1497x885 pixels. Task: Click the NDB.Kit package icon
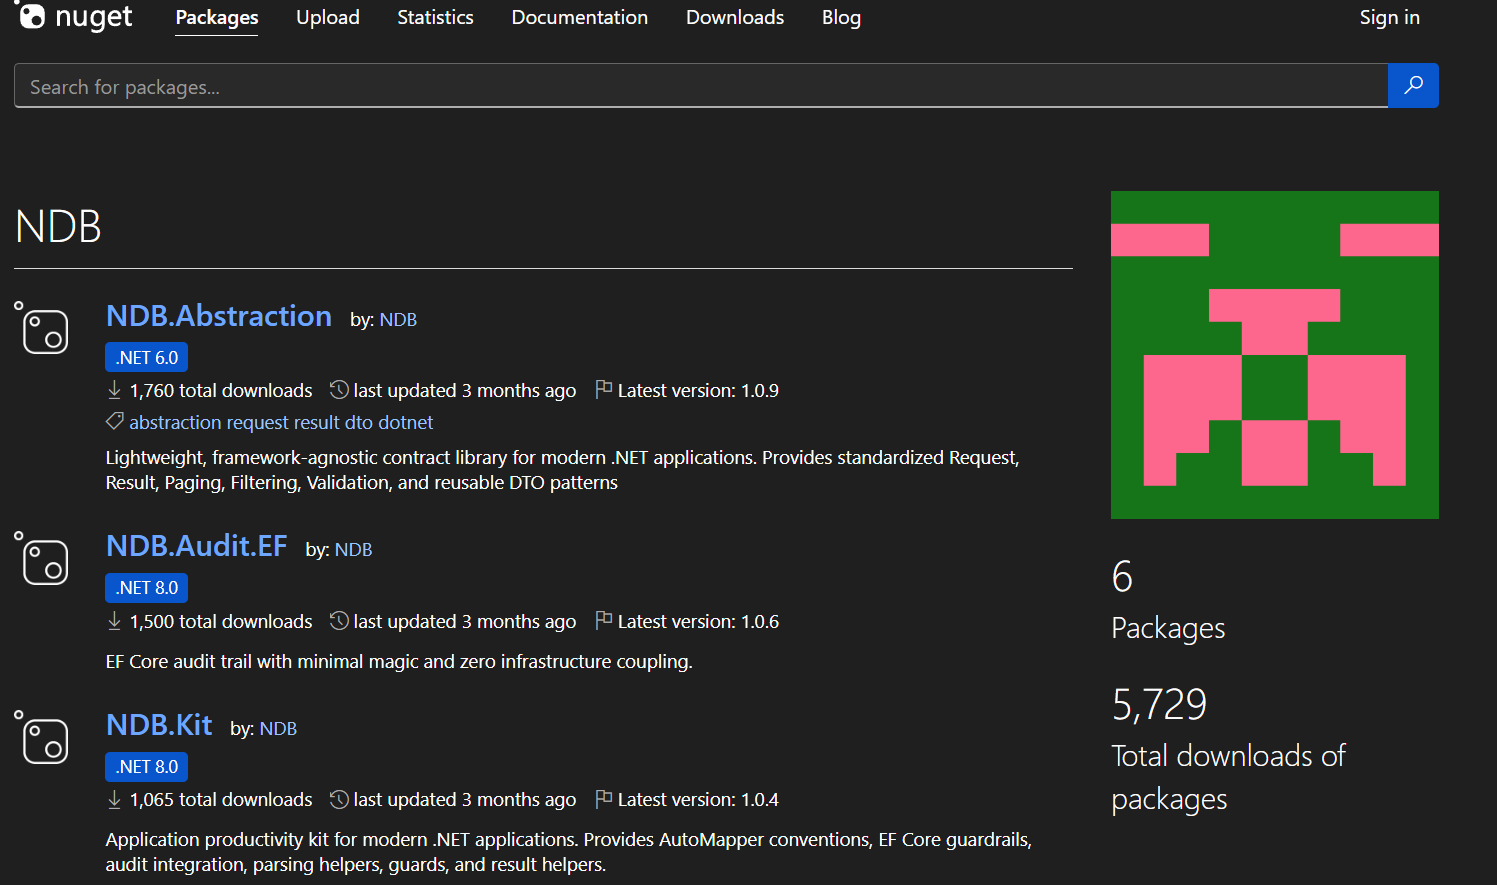click(x=41, y=737)
